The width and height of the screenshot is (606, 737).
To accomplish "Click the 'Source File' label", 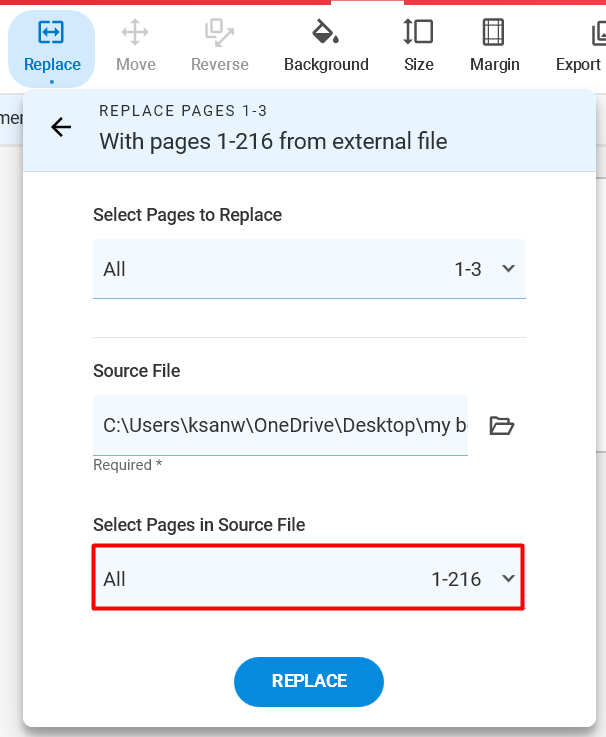I will tap(136, 371).
